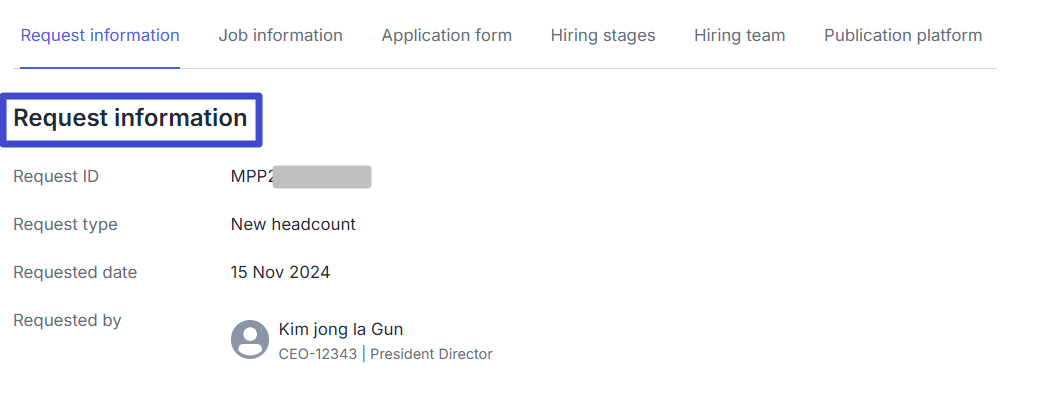Click the MPP2 request ID value

pyautogui.click(x=251, y=177)
